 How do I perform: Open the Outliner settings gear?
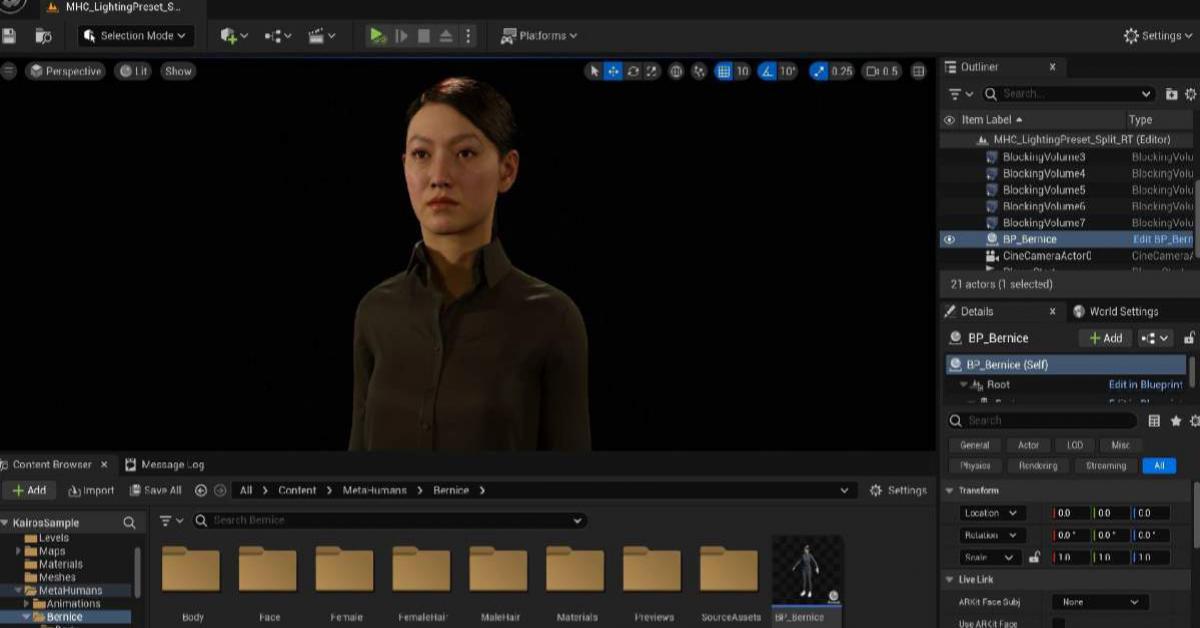tap(1190, 94)
